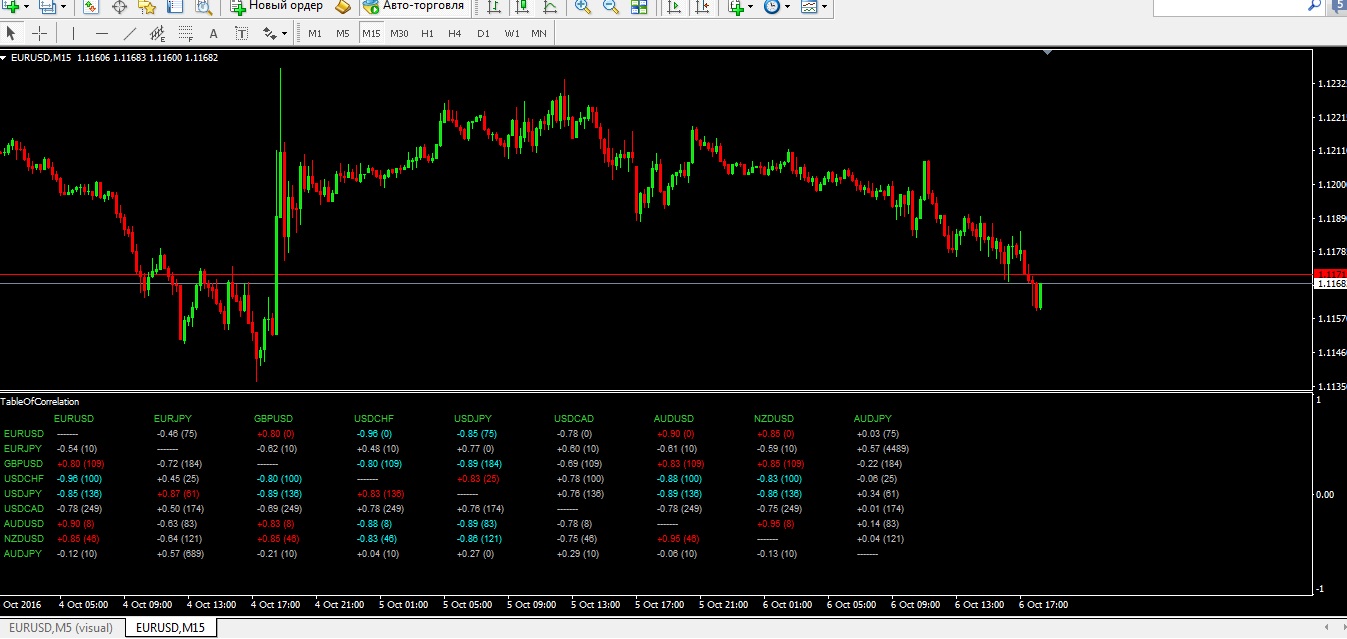The width and height of the screenshot is (1347, 639).
Task: Select the M15 timeframe button
Action: [371, 33]
